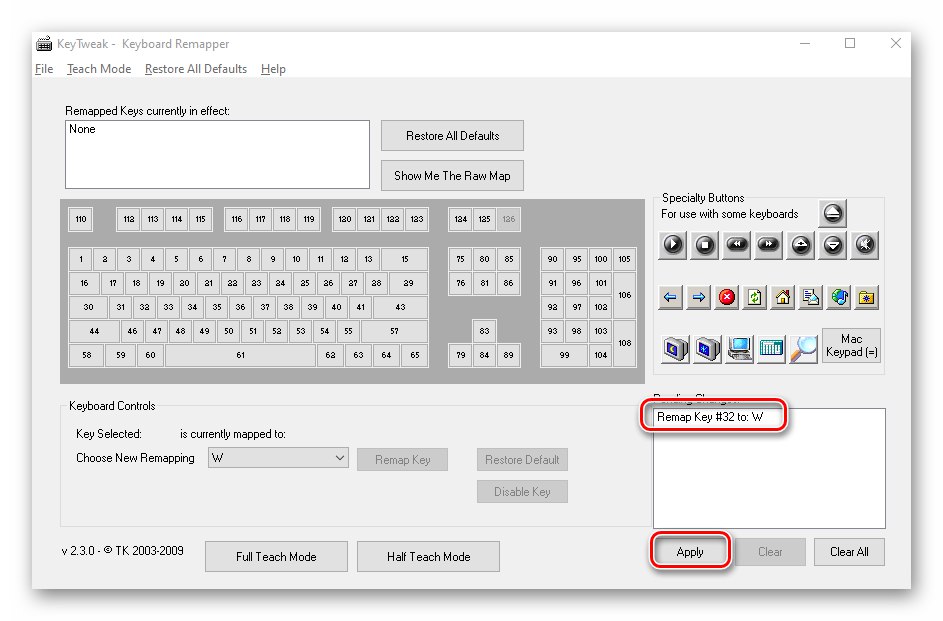Click the Eject specialty button
The height and width of the screenshot is (621, 943).
pyautogui.click(x=833, y=213)
